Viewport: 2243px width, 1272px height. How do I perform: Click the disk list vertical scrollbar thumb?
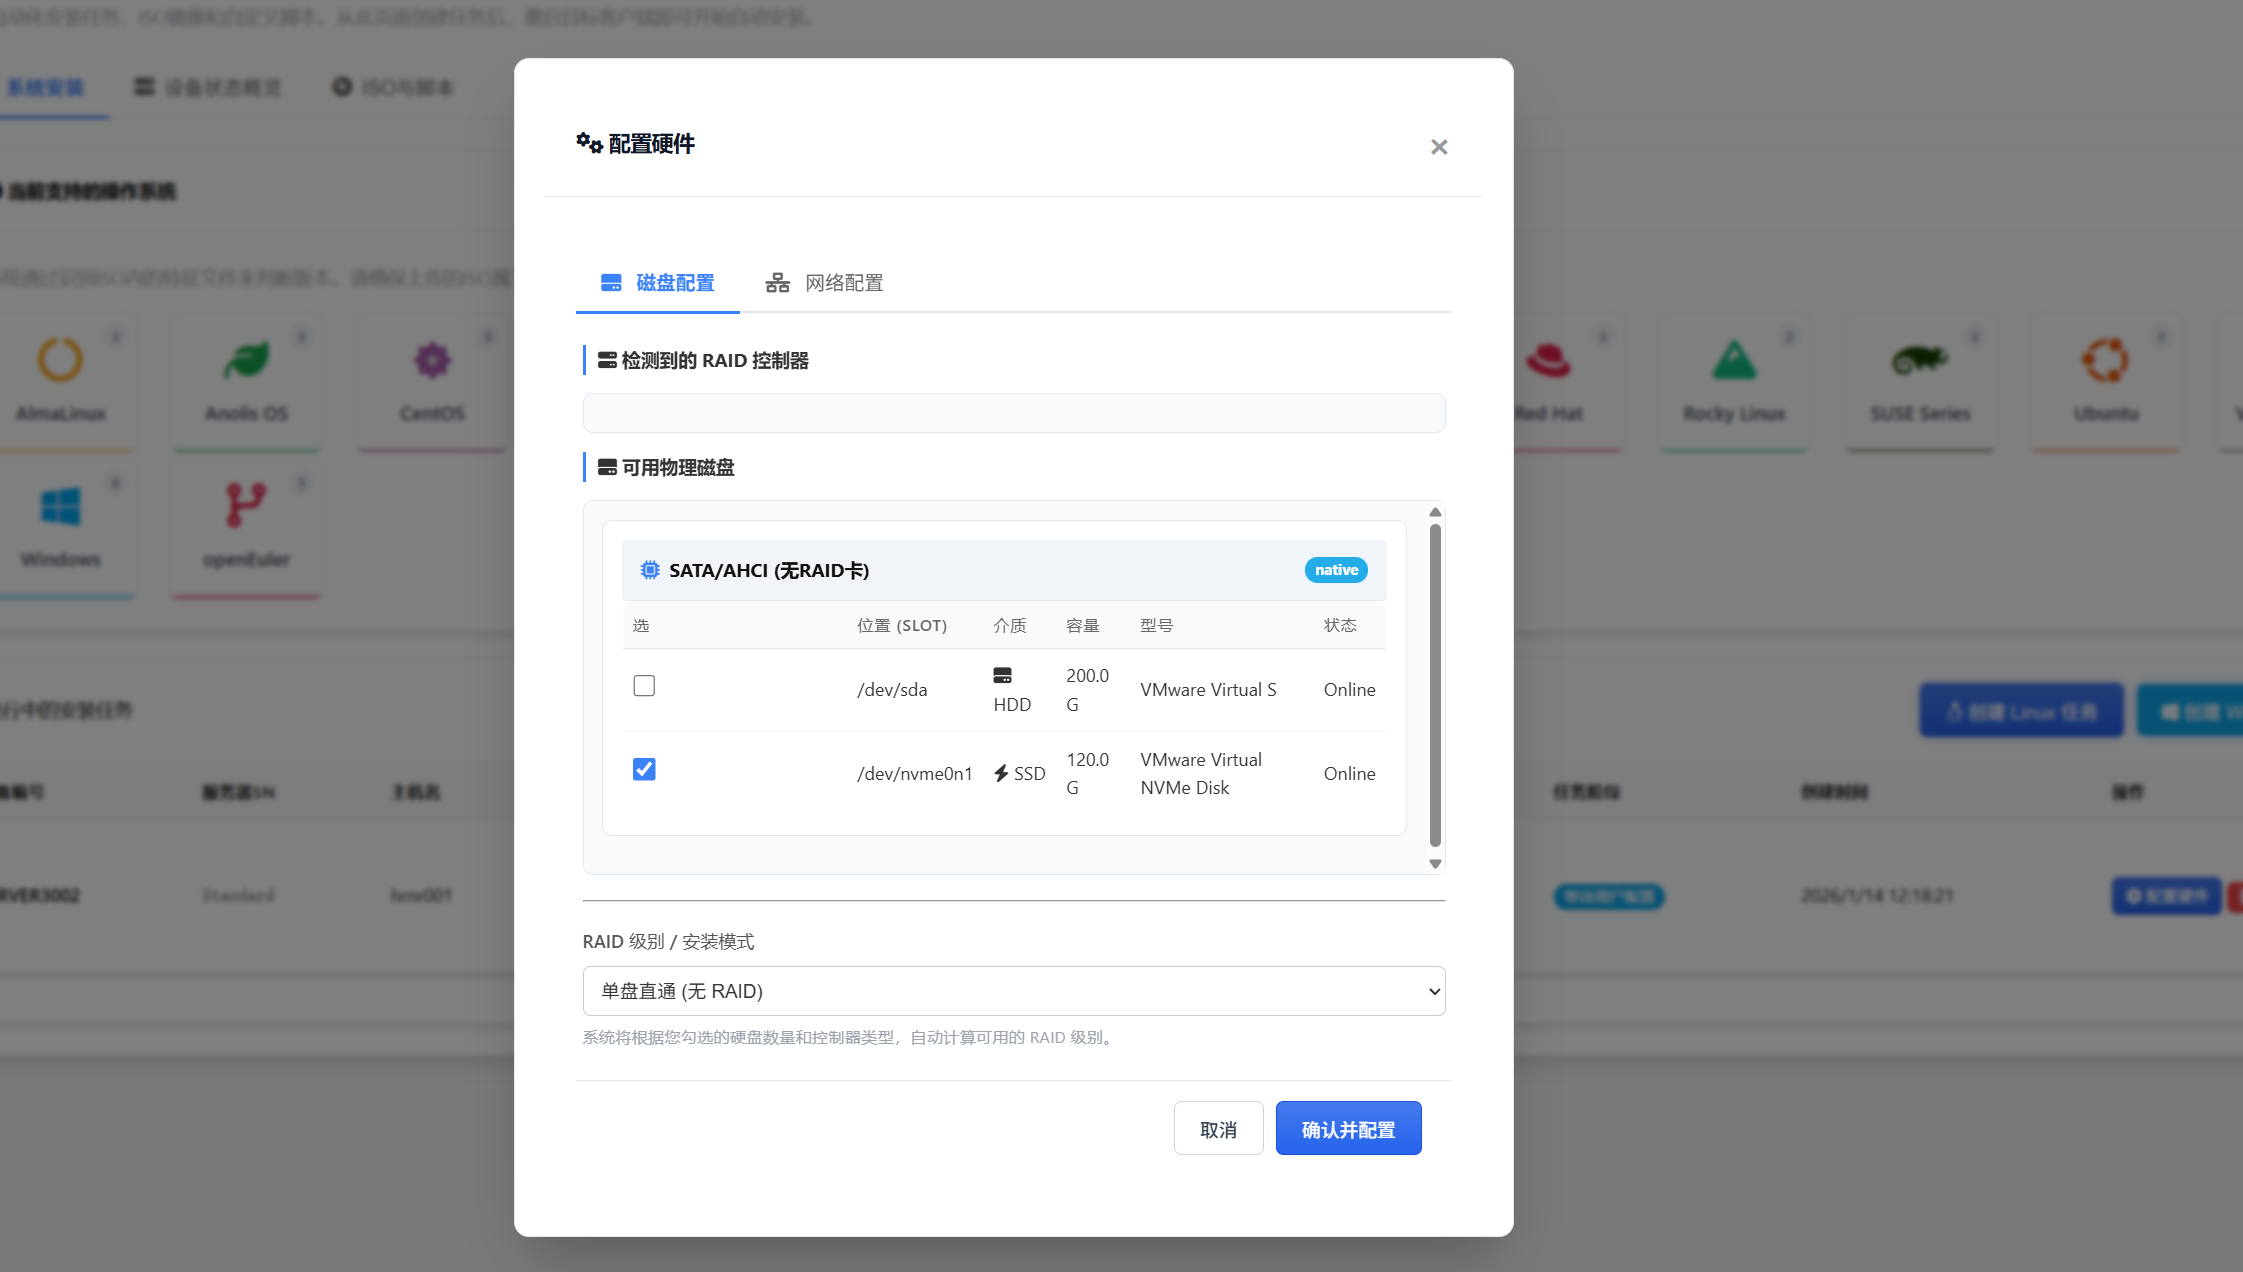[x=1435, y=684]
